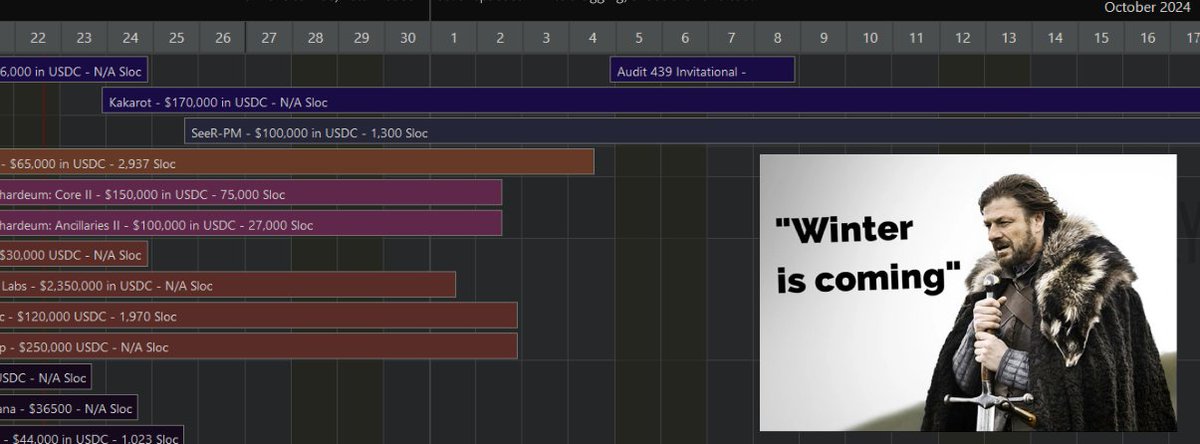Select day 26 in the date header
This screenshot has width=1200, height=444.
pos(222,38)
